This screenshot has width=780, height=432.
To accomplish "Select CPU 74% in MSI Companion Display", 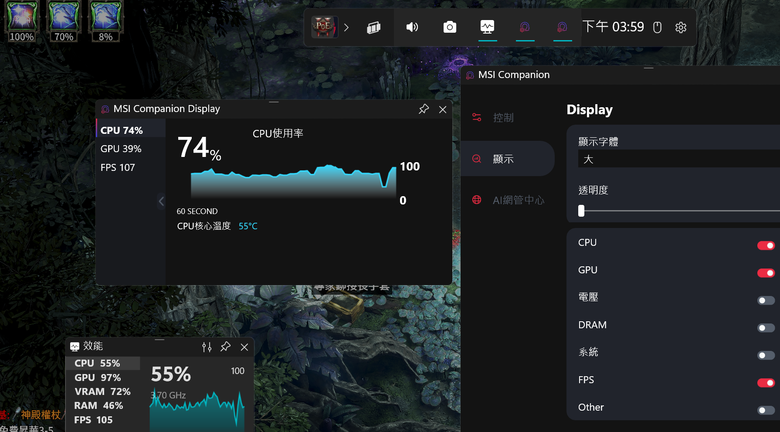I will (x=131, y=130).
